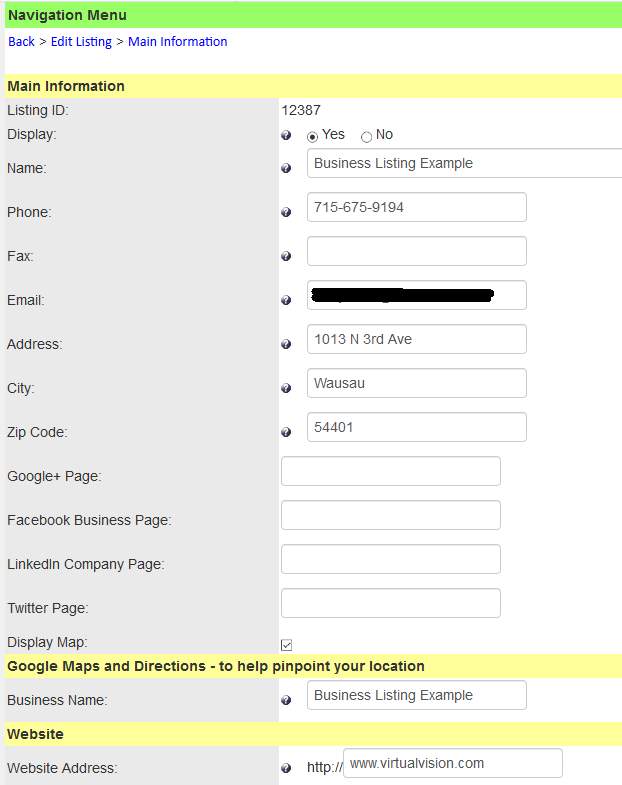
Task: Click the help icon next to Display
Action: click(x=286, y=135)
